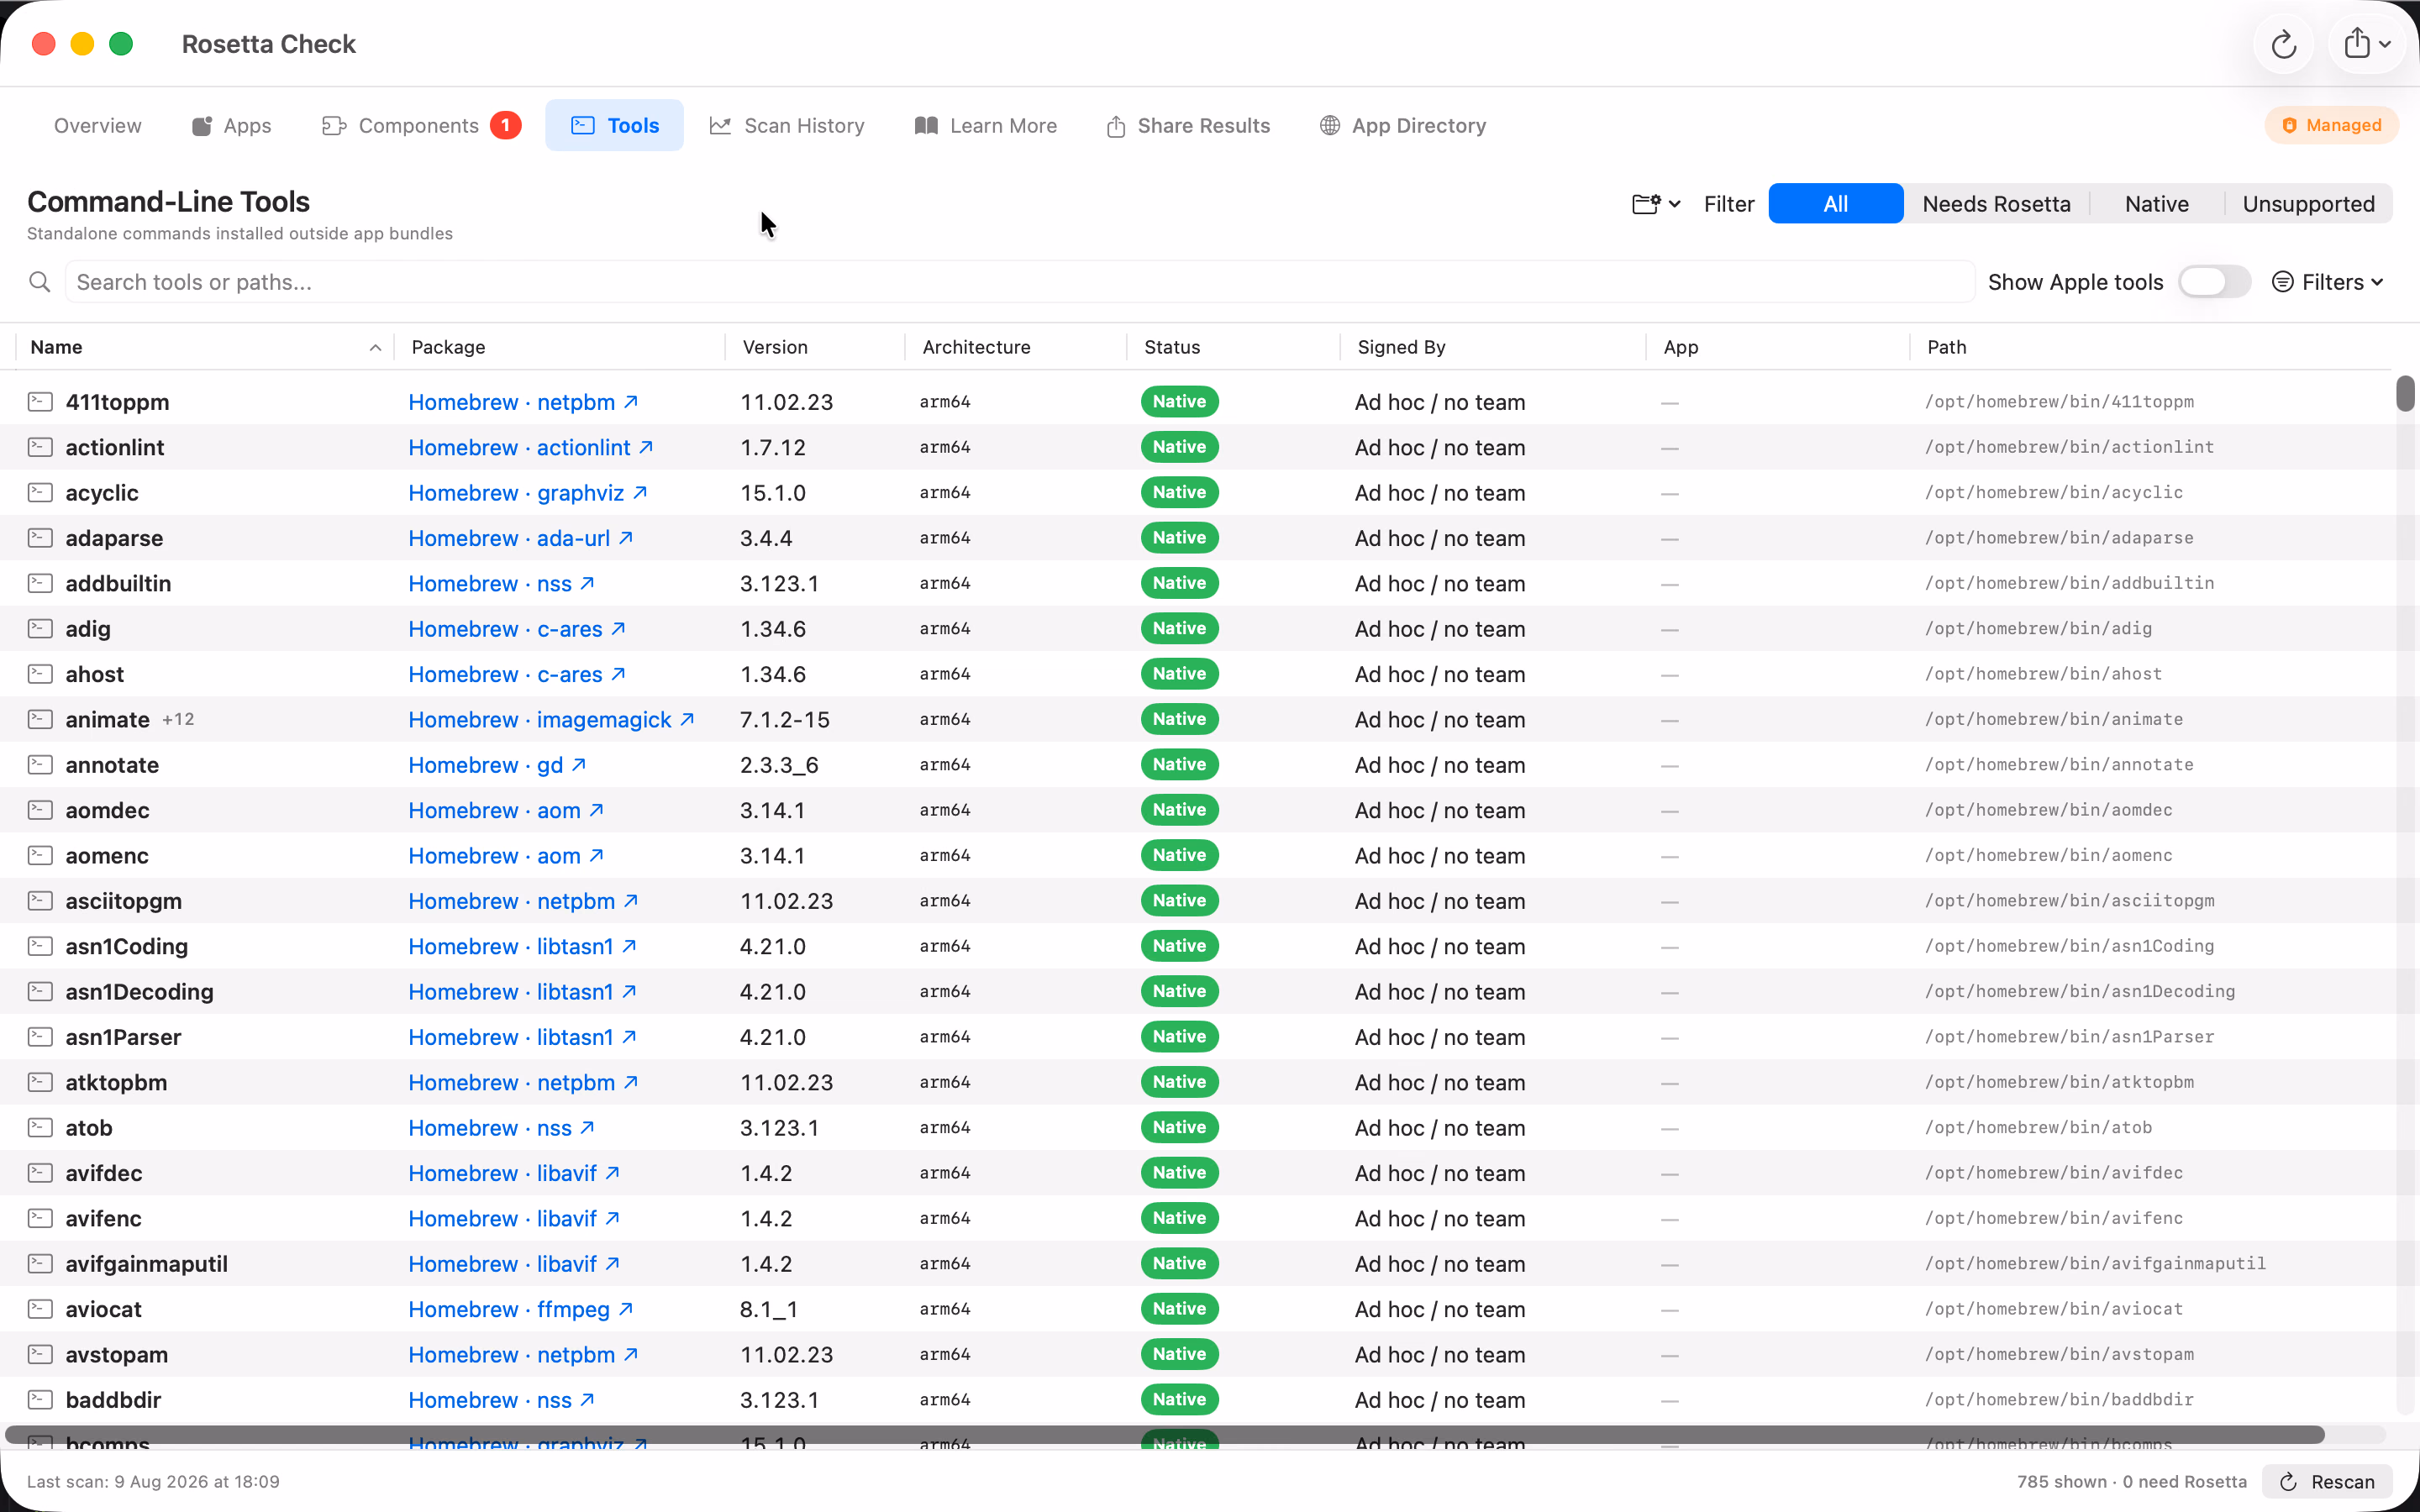Image resolution: width=2420 pixels, height=1512 pixels.
Task: Sort by the Name column header
Action: [205, 347]
